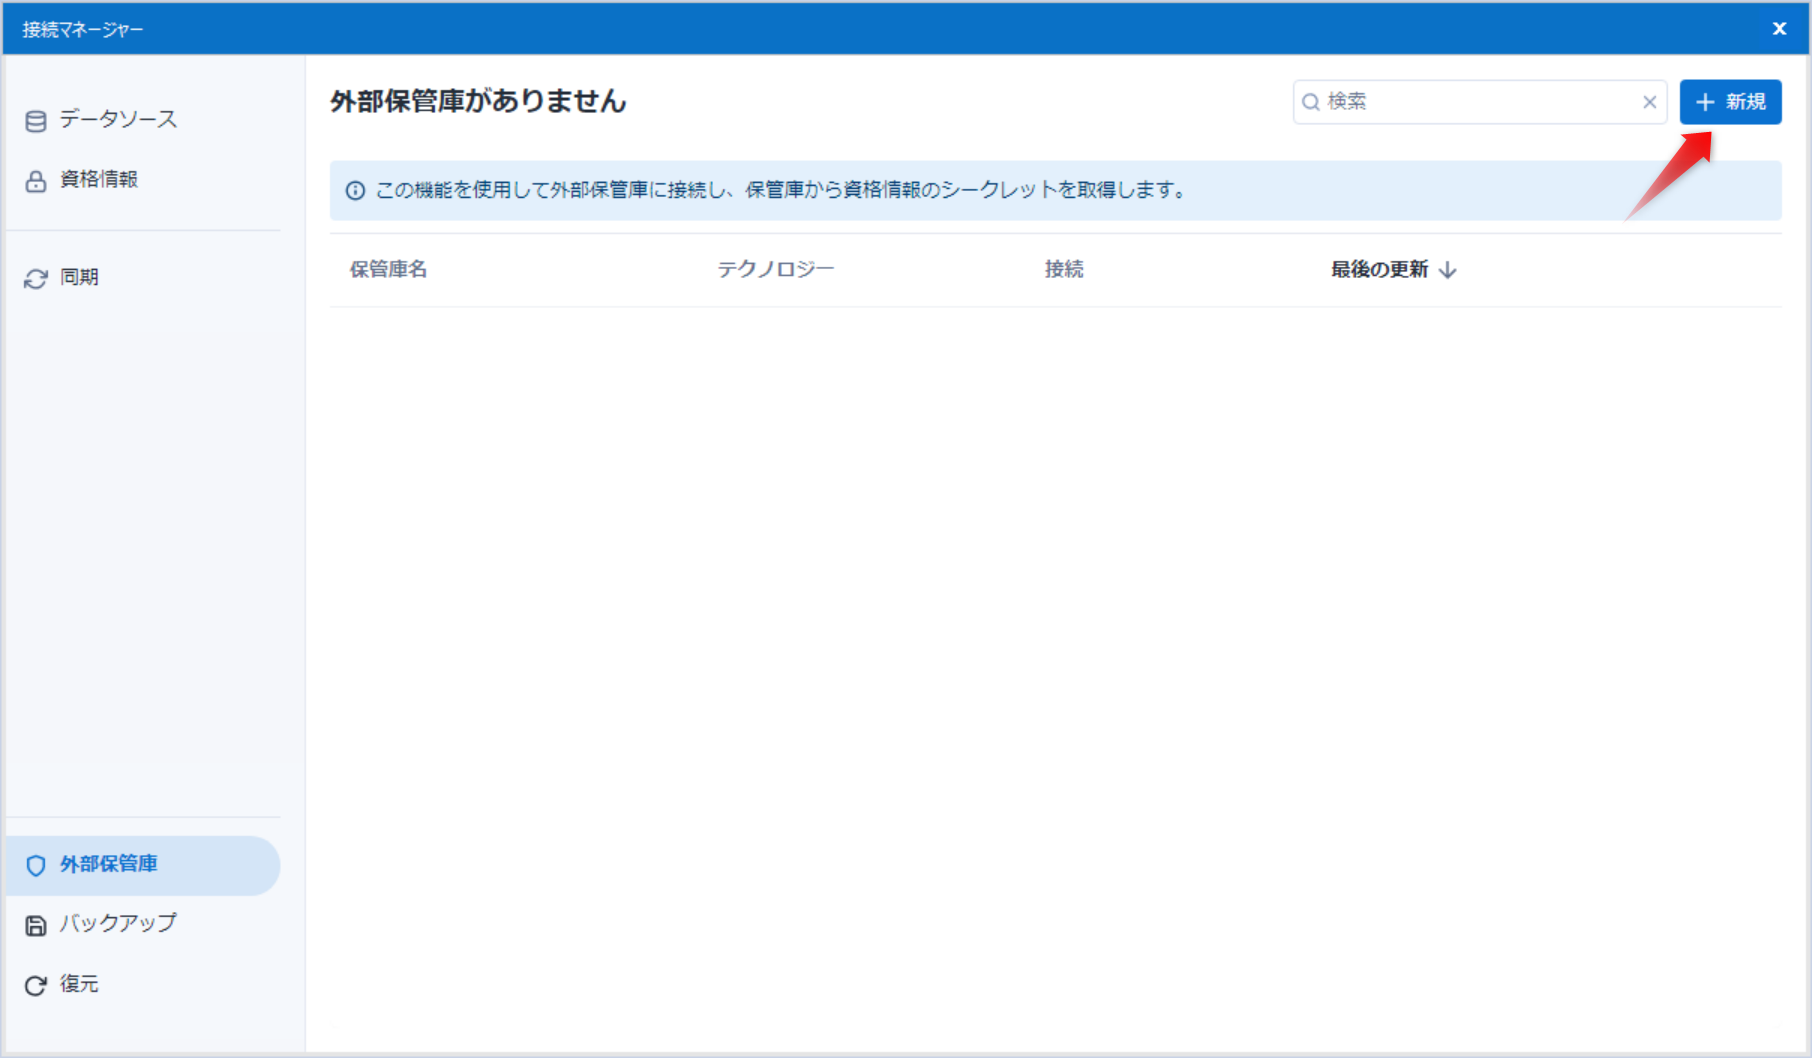
Task: Open the データソース section label
Action: [118, 120]
